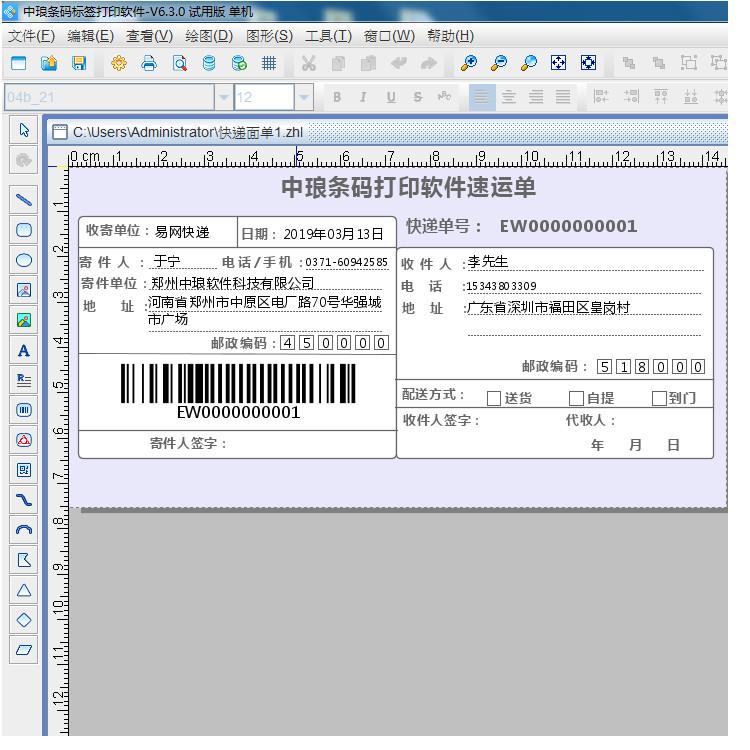The height and width of the screenshot is (750, 750).
Task: Save the label with the floppy icon
Action: pos(79,63)
